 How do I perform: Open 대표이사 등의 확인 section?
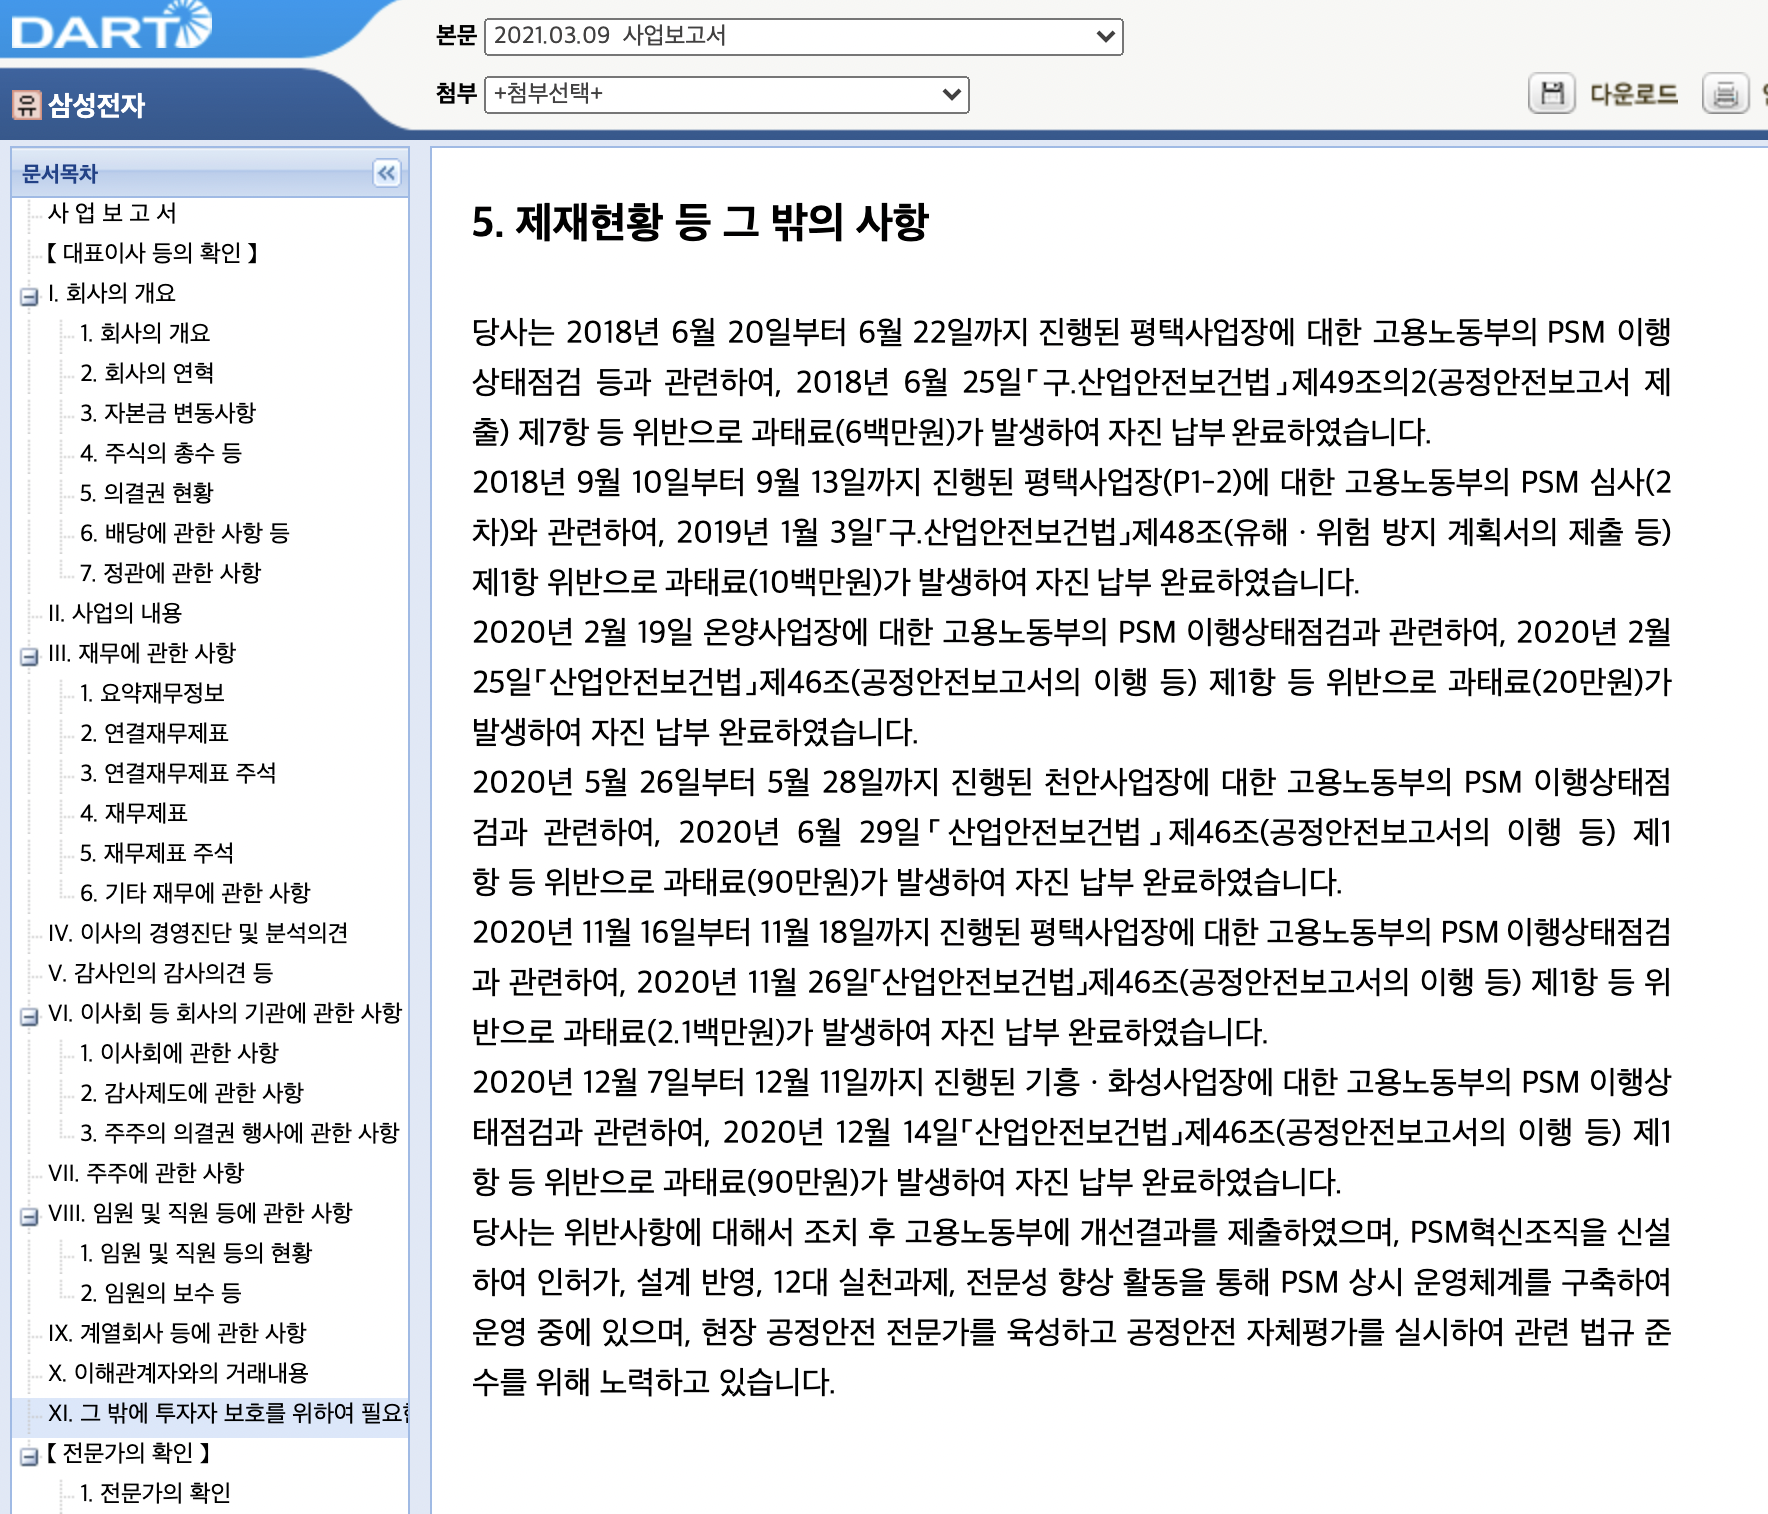point(152,253)
